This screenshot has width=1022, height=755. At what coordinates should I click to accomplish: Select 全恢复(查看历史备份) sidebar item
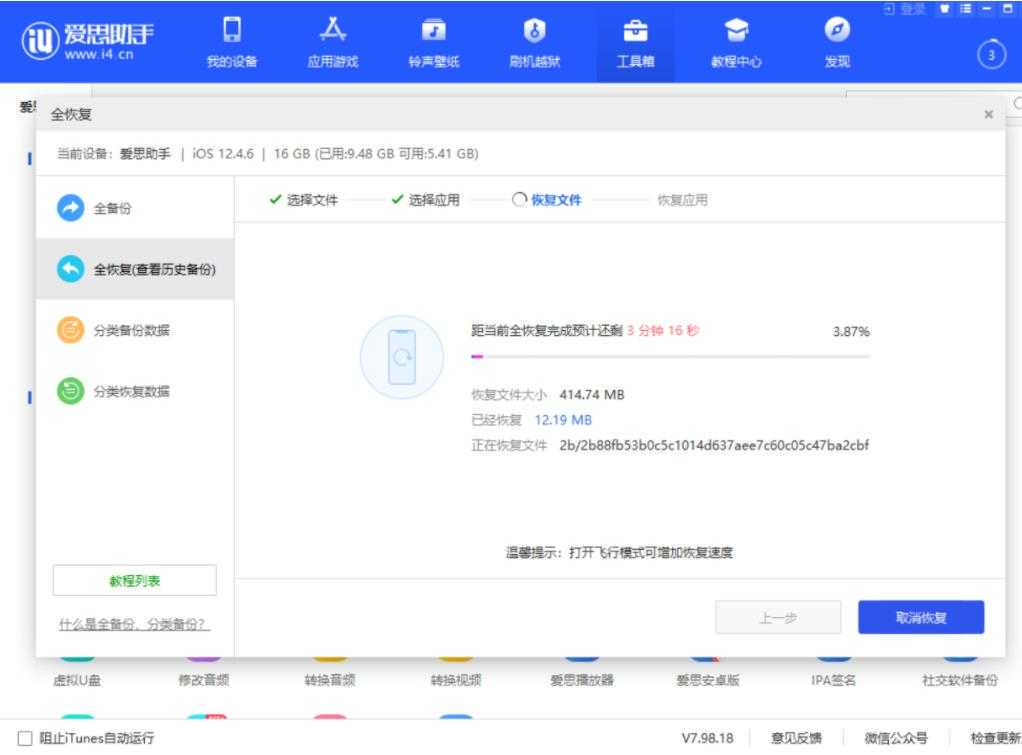[x=134, y=269]
